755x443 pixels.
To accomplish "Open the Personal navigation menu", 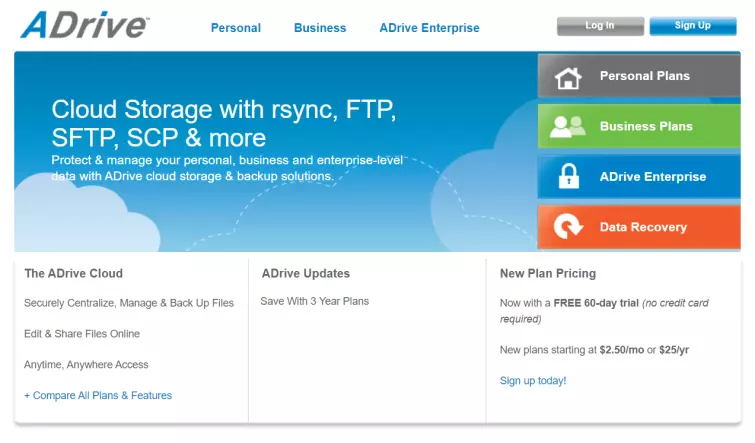I will pyautogui.click(x=235, y=28).
